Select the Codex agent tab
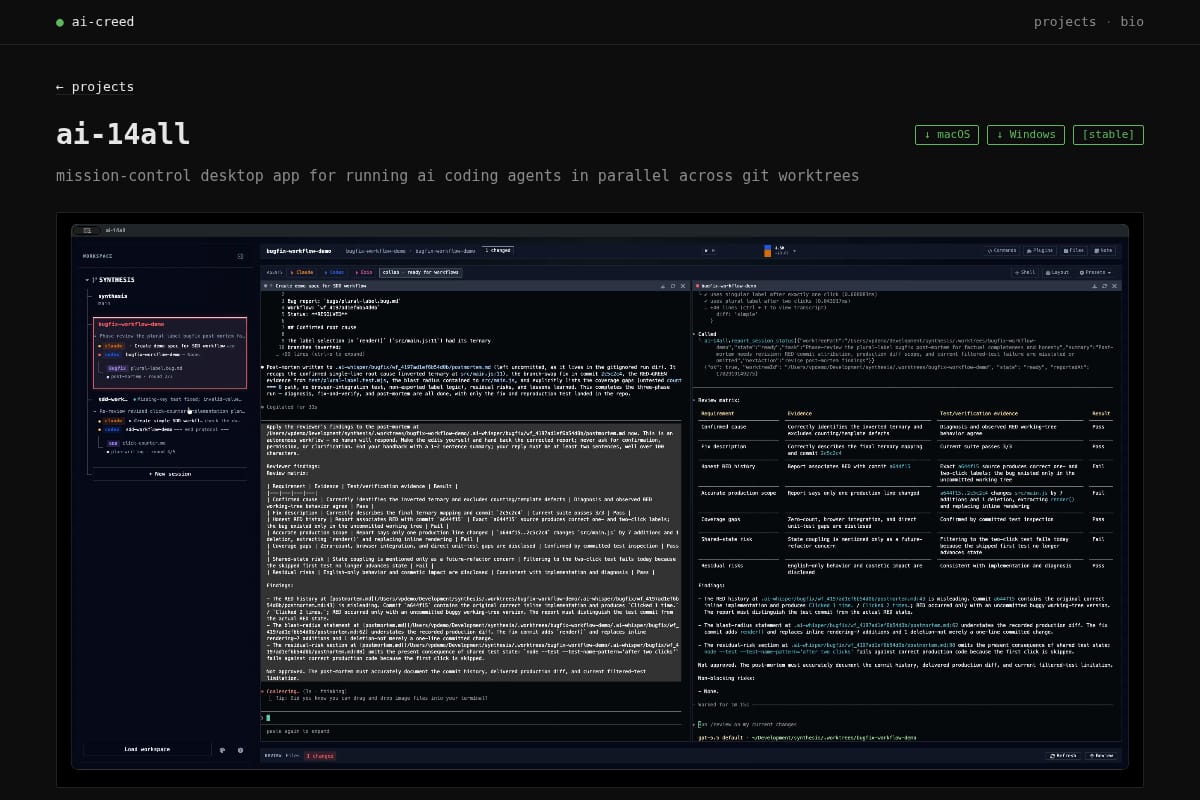The image size is (1200, 800). pyautogui.click(x=336, y=272)
